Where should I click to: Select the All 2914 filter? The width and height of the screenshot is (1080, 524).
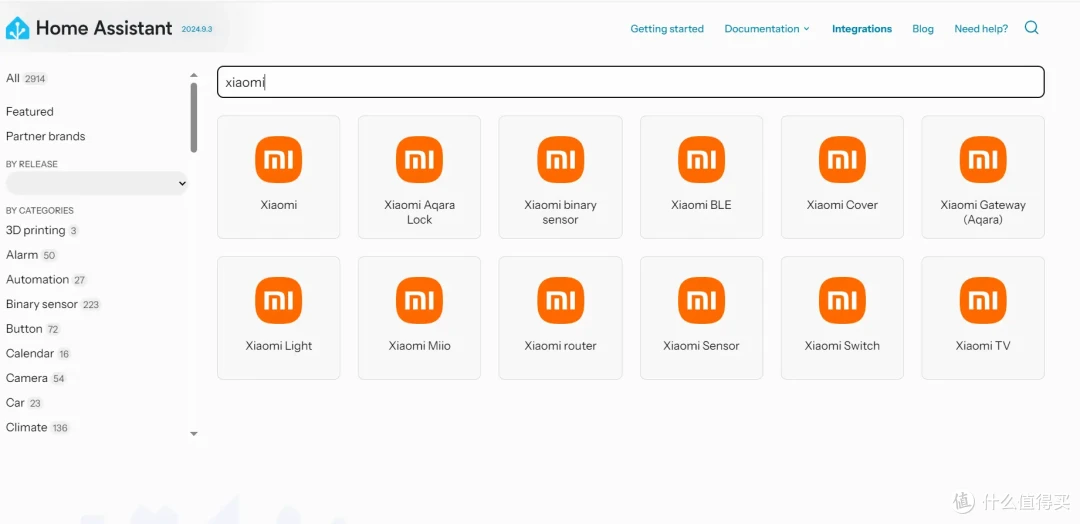pyautogui.click(x=26, y=78)
